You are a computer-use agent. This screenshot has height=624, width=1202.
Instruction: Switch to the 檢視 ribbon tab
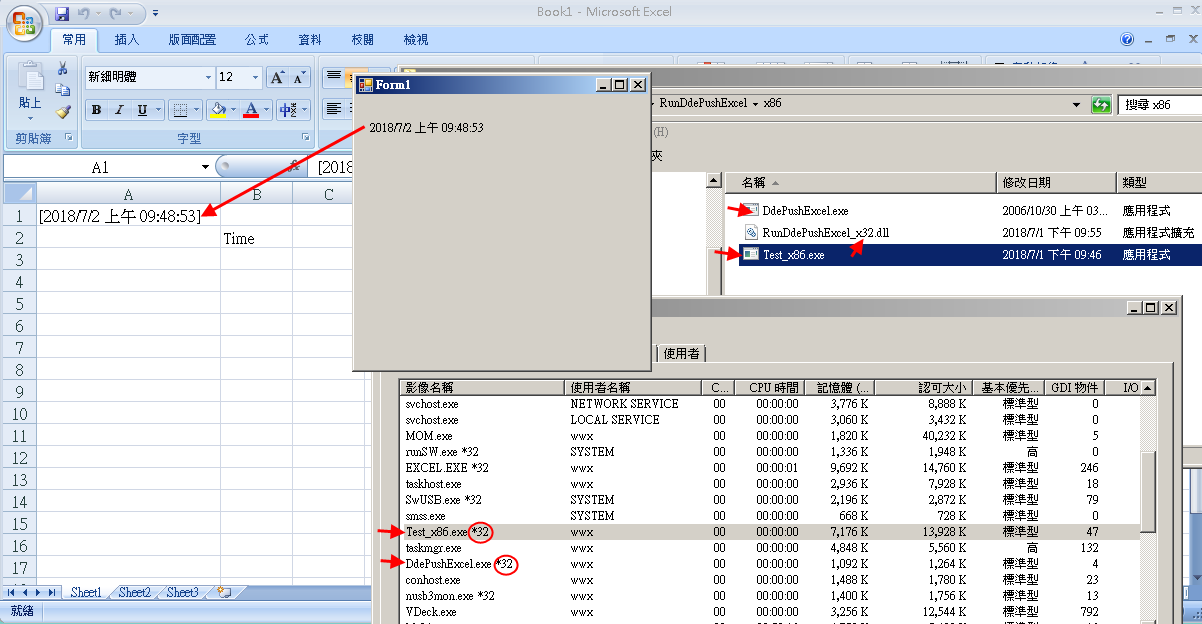(x=416, y=40)
